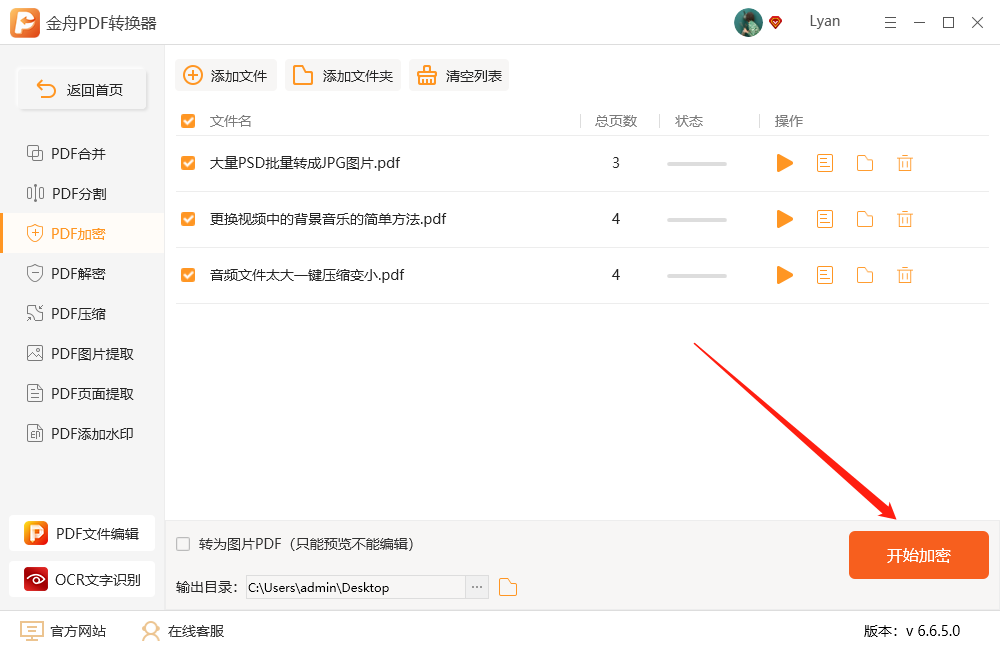Screen dimensions: 1000x650
Task: Open the PDF图片提取 sidebar item
Action: [x=82, y=353]
